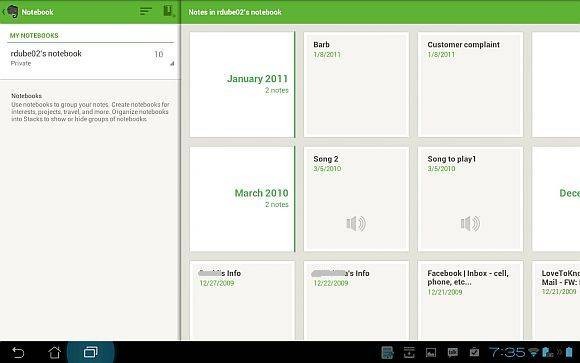Tap the Android back button
Screen dimensions: 580x363
coord(18,352)
